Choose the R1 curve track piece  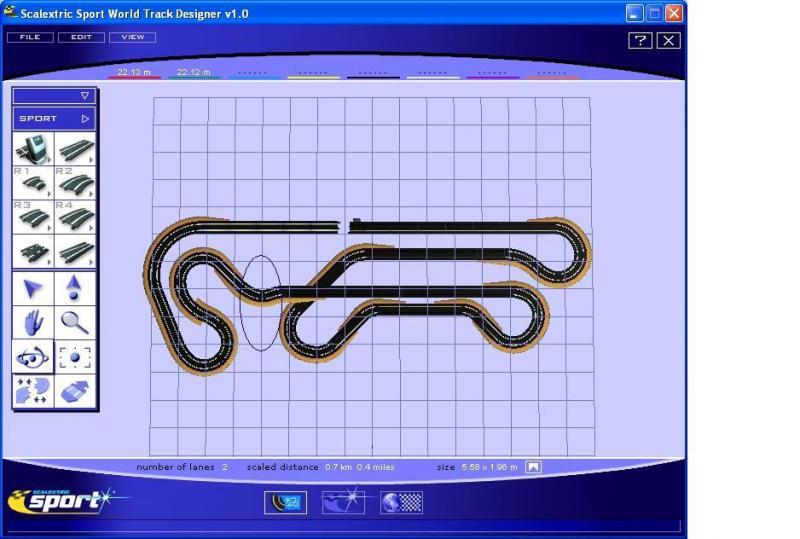point(32,184)
